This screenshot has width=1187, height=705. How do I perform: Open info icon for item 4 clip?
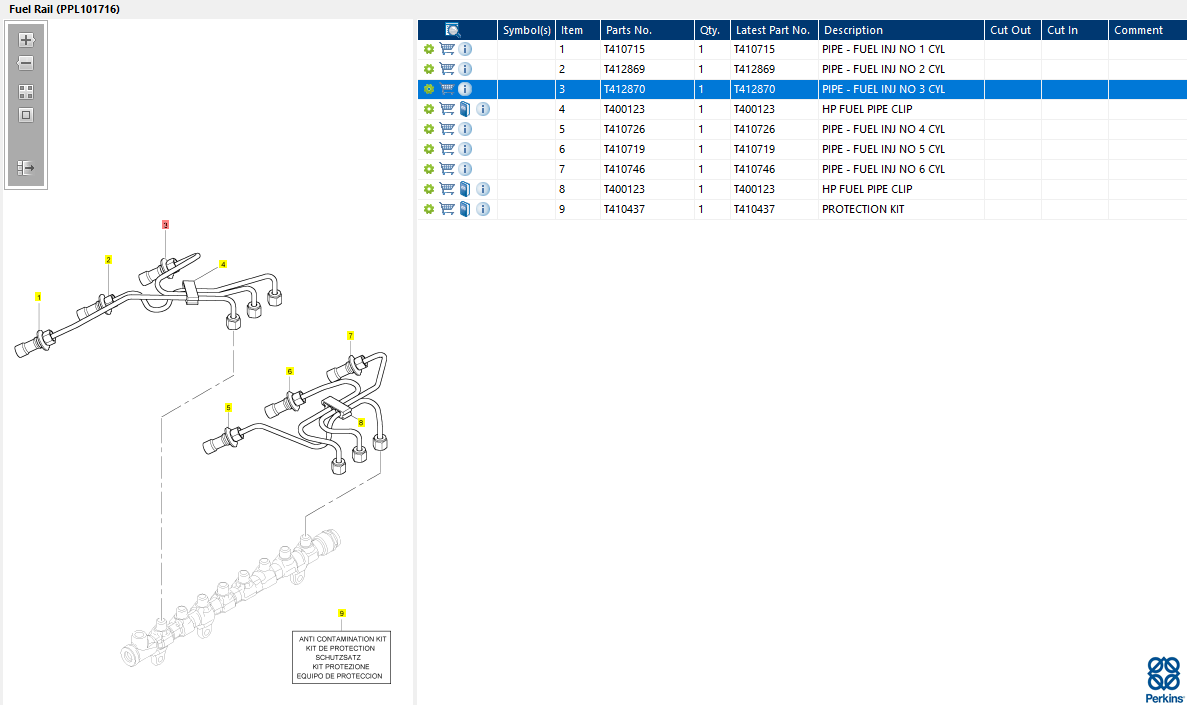[x=483, y=109]
